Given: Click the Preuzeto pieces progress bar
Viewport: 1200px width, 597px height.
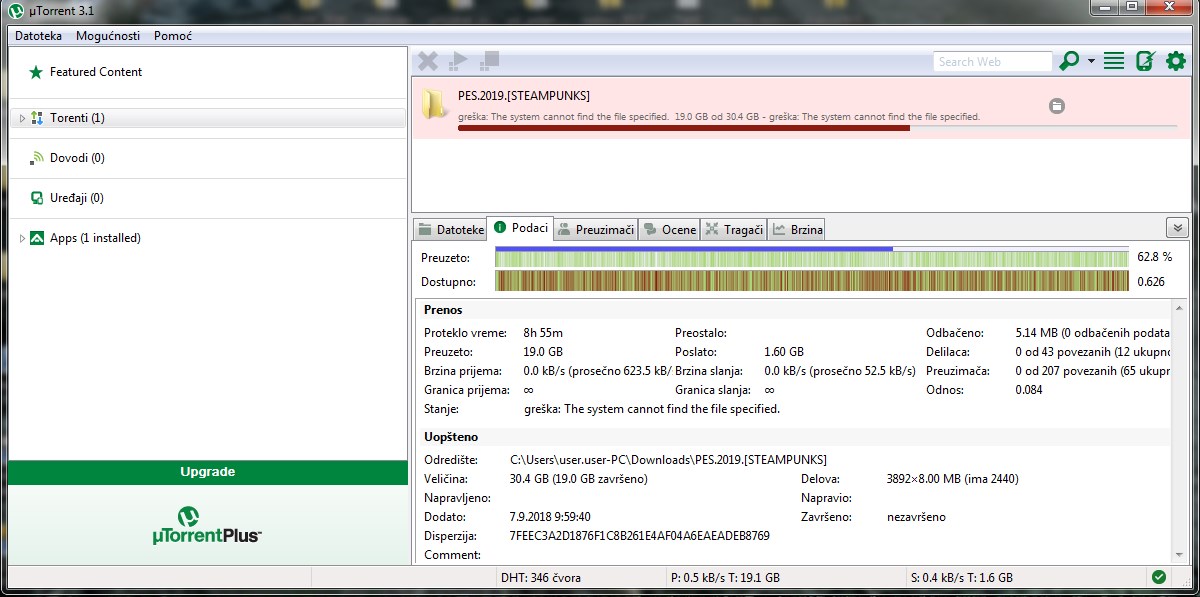Looking at the screenshot, I should tap(812, 258).
